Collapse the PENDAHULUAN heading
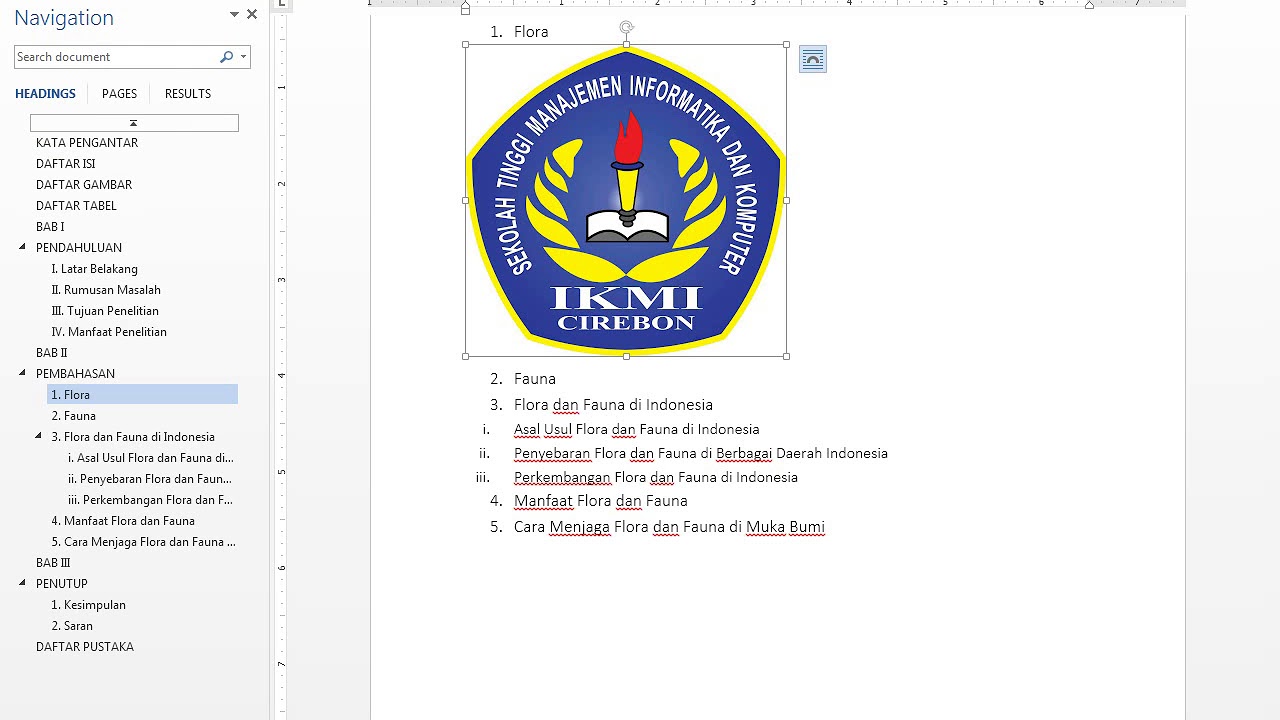The width and height of the screenshot is (1280, 720). coord(22,247)
